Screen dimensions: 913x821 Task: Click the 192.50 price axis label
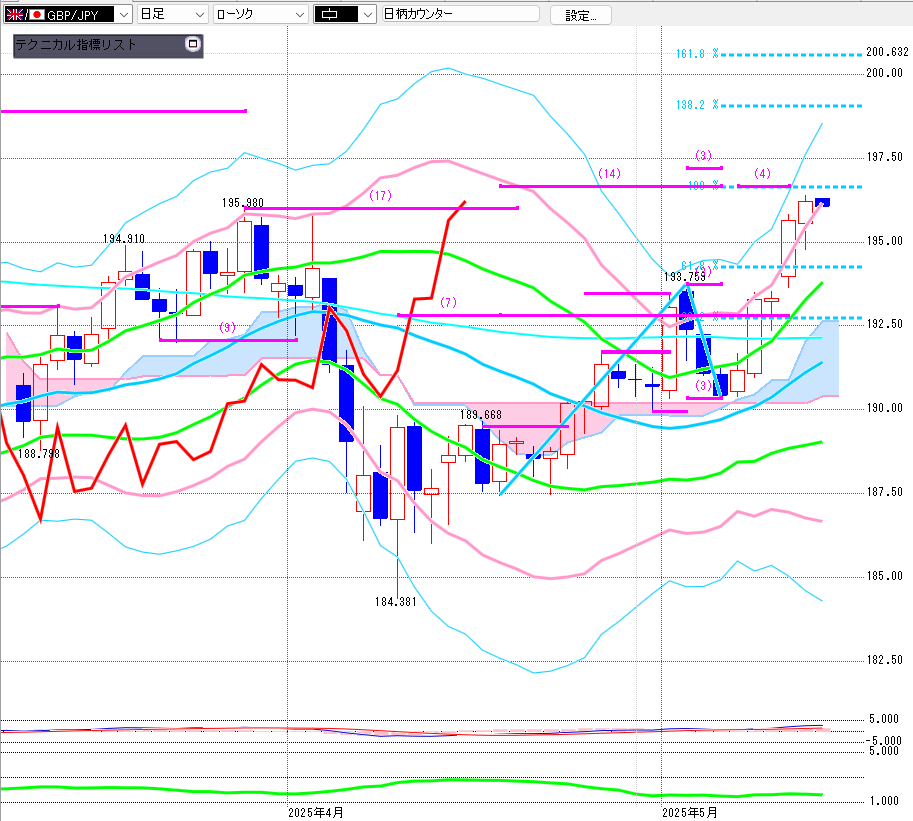(884, 324)
